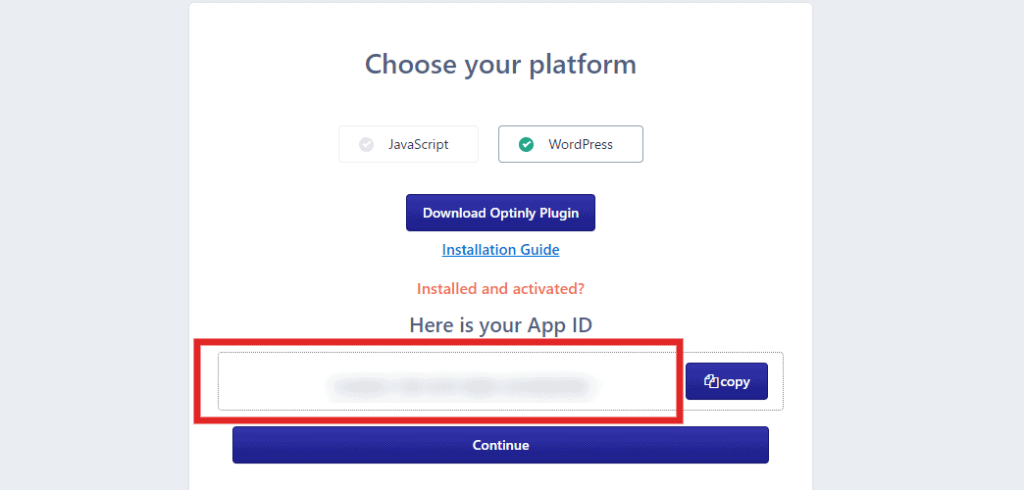The width and height of the screenshot is (1024, 490).
Task: Click the 'Installed and activated?' text
Action: [500, 288]
